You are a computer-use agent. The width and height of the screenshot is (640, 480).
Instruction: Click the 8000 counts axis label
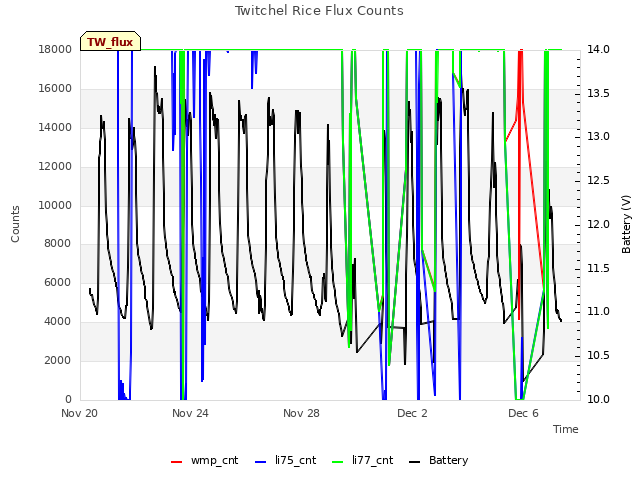point(58,244)
